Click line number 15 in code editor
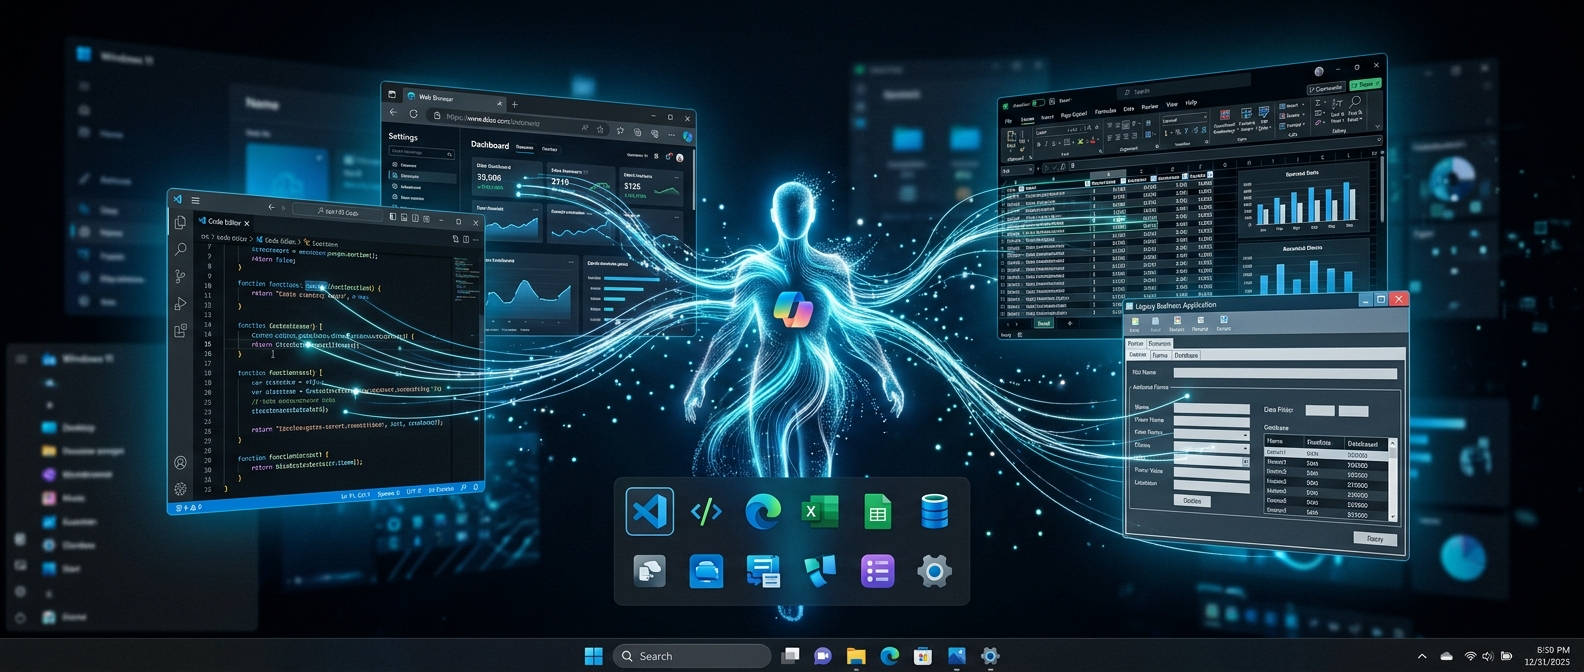This screenshot has width=1584, height=672. 208,343
